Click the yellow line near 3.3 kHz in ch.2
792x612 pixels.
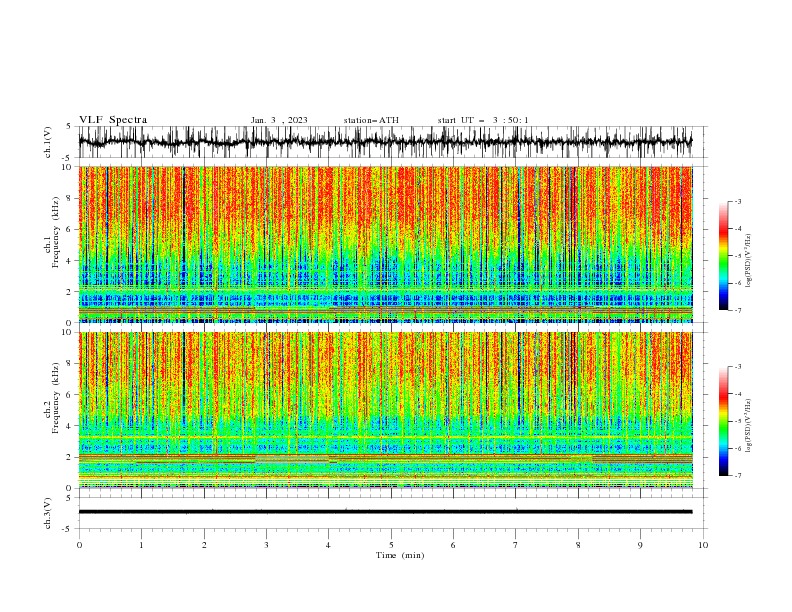pyautogui.click(x=385, y=436)
